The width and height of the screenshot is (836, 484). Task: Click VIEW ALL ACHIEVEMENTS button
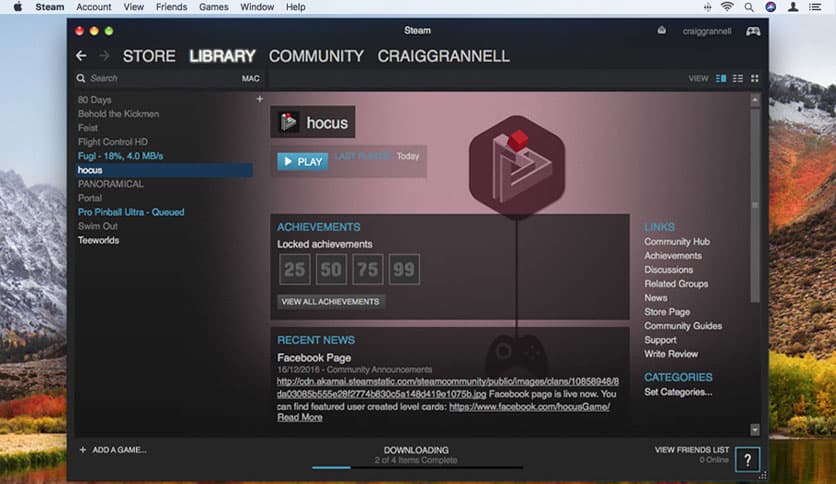pyautogui.click(x=331, y=302)
